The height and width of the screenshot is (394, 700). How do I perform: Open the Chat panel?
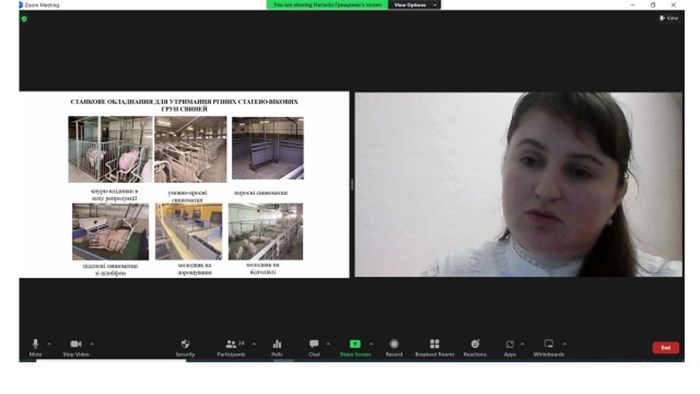(314, 348)
